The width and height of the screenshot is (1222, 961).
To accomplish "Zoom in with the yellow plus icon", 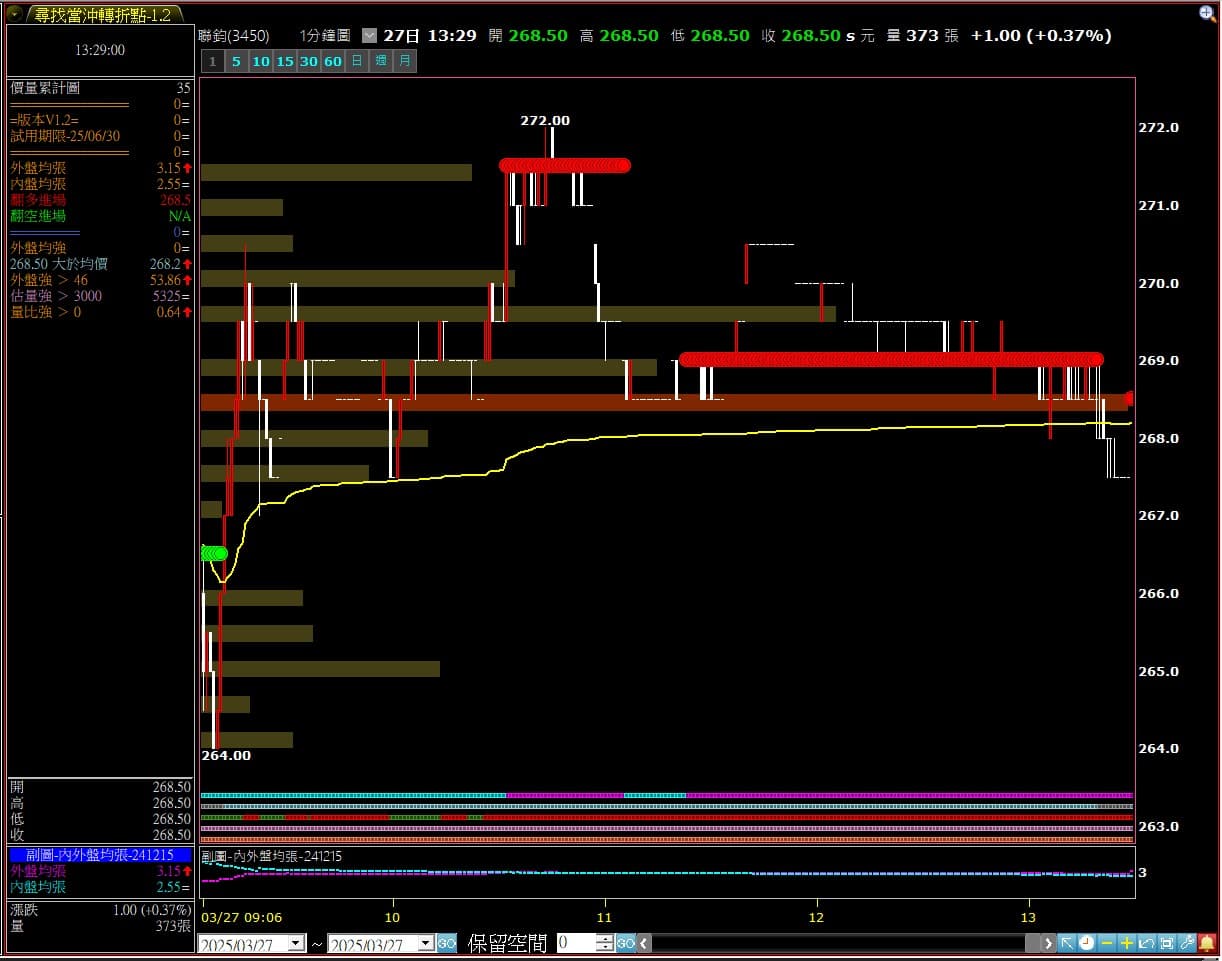I will [1127, 943].
